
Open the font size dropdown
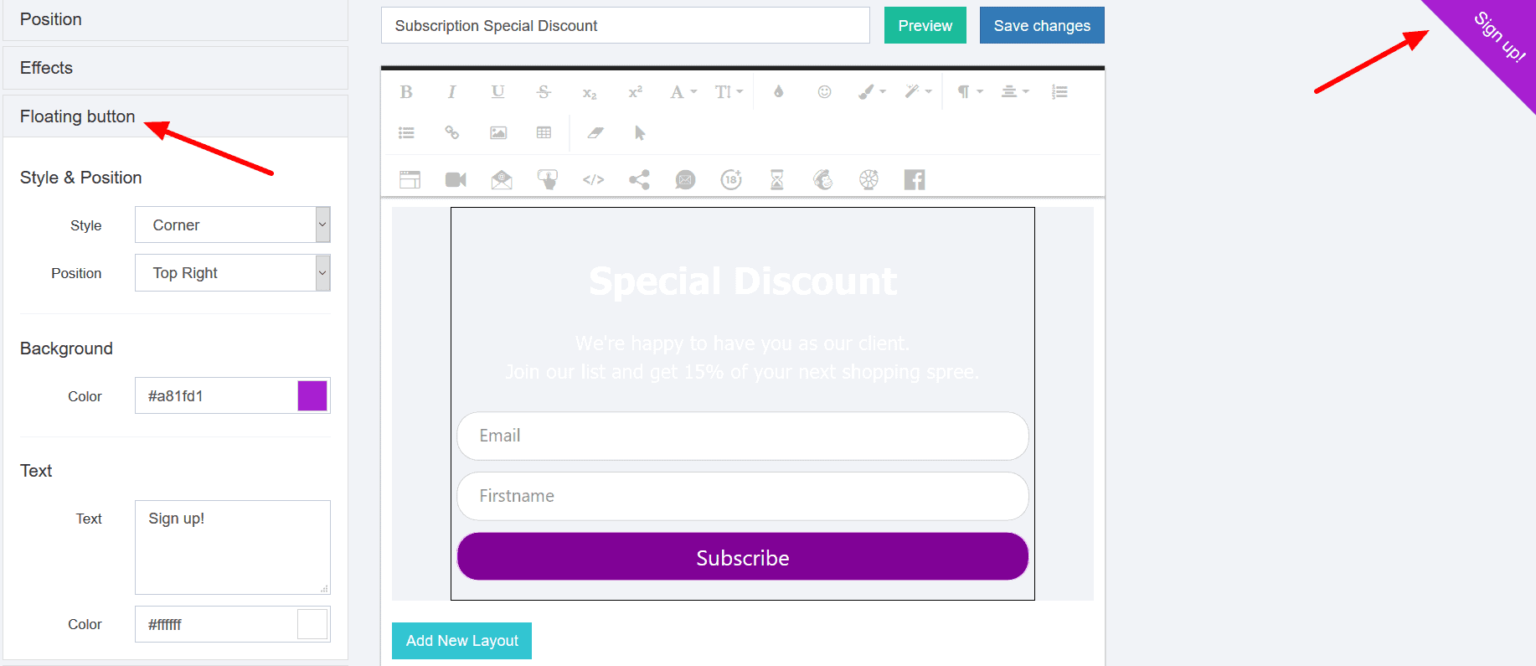coord(729,92)
